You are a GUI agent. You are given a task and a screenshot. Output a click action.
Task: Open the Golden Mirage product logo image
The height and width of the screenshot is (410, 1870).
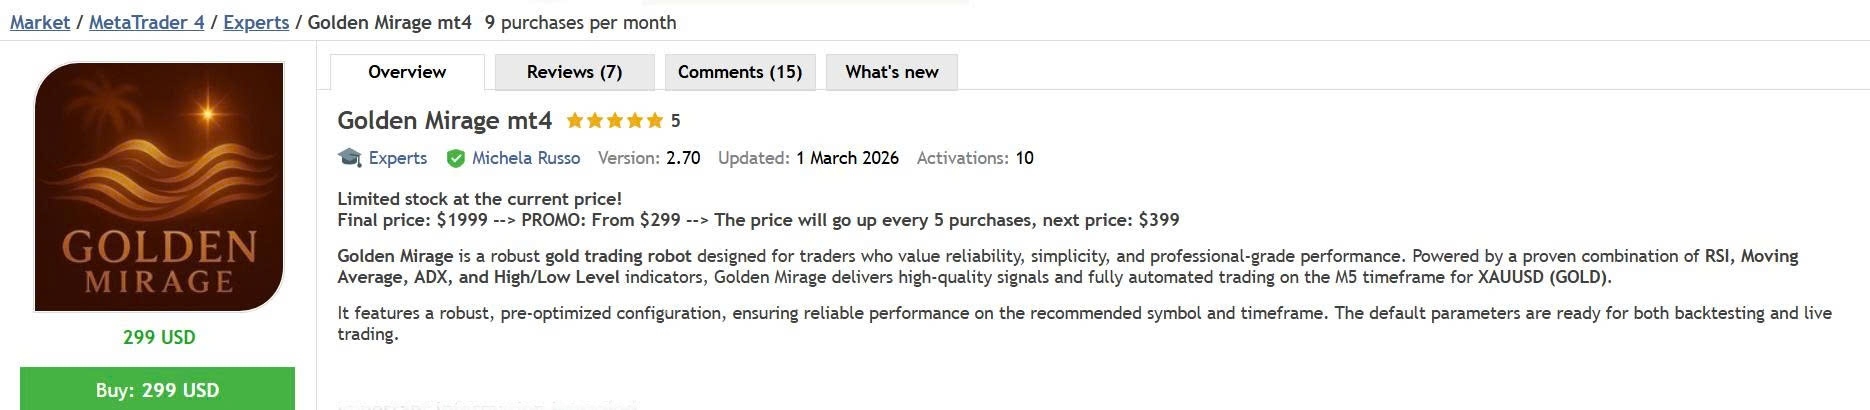[159, 187]
